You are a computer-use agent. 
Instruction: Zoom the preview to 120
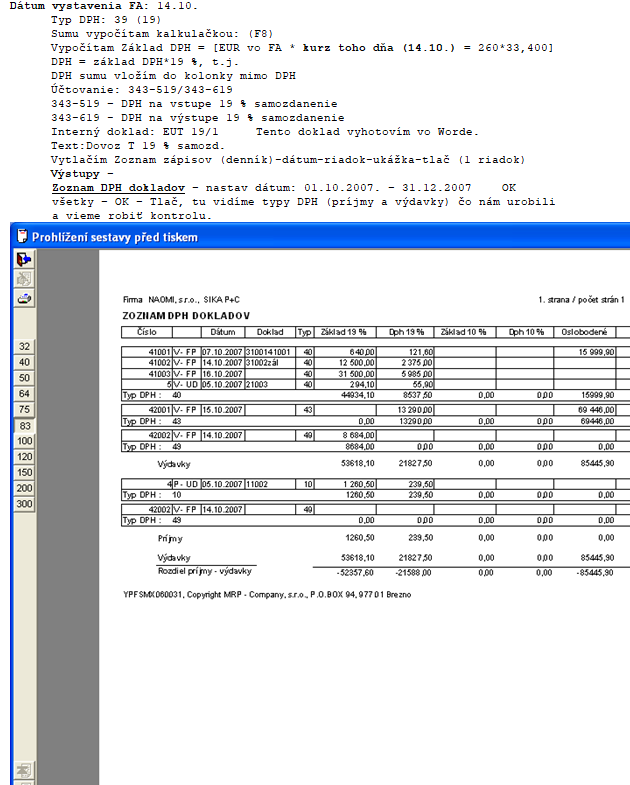click(x=24, y=457)
